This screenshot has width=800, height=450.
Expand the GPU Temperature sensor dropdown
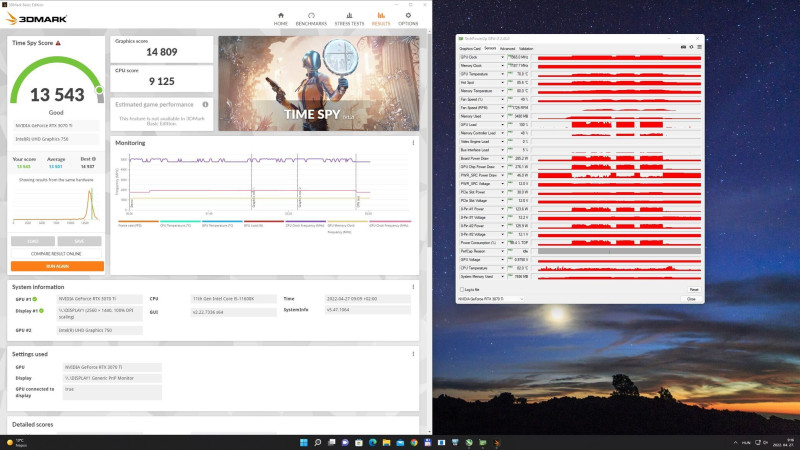pyautogui.click(x=503, y=74)
